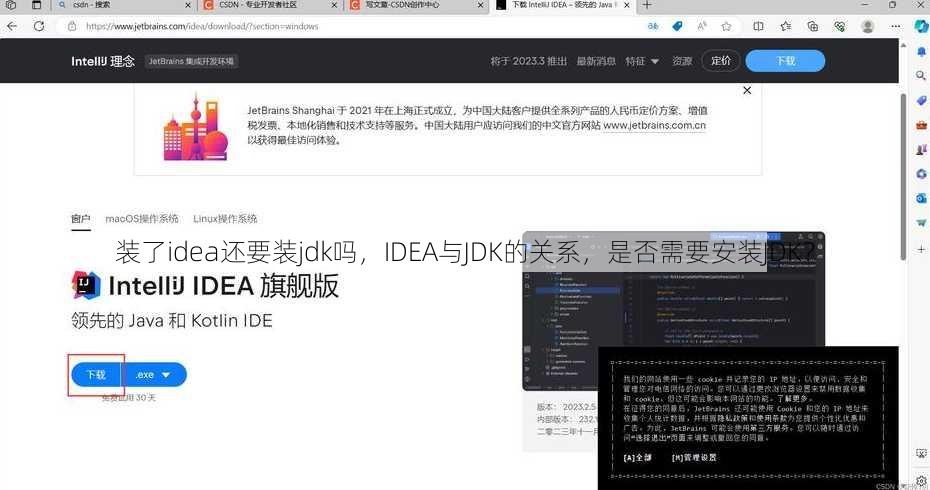
Task: Dismiss the JetBrains Shanghai banner
Action: [x=747, y=90]
